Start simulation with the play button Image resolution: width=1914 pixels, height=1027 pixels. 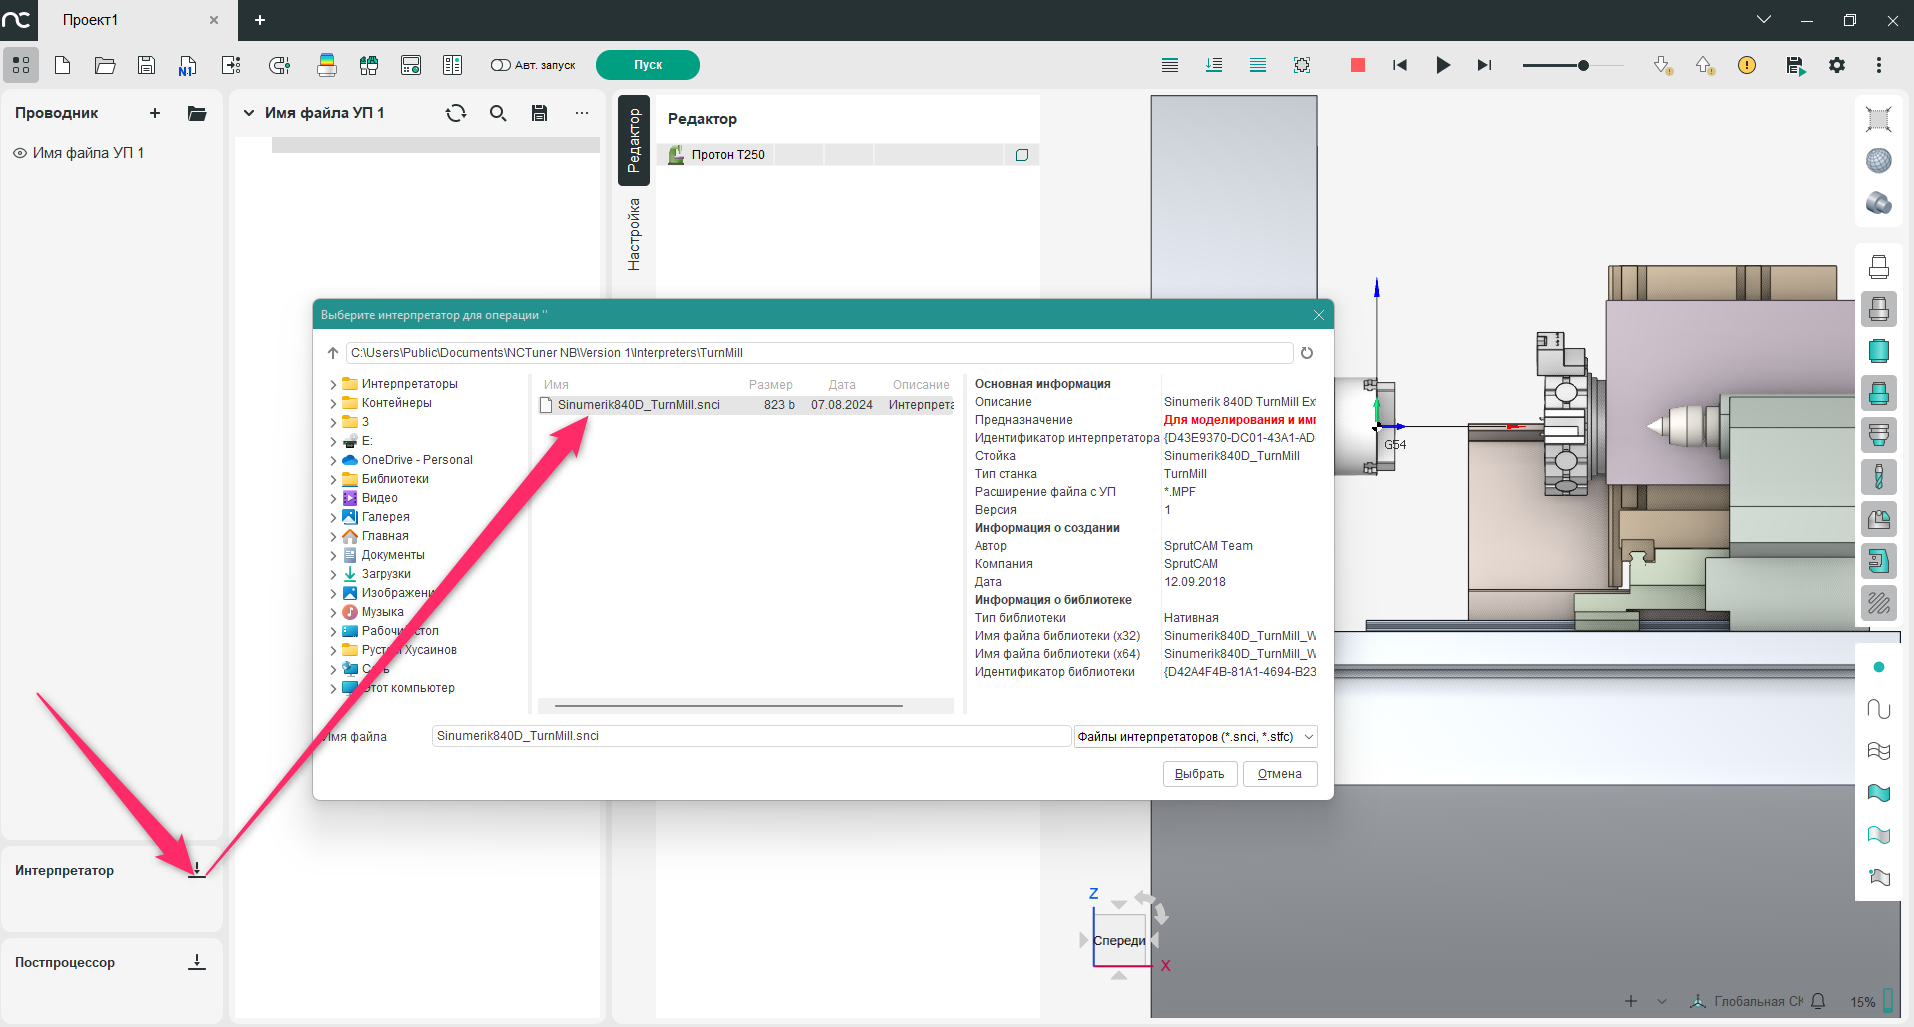pos(1442,65)
